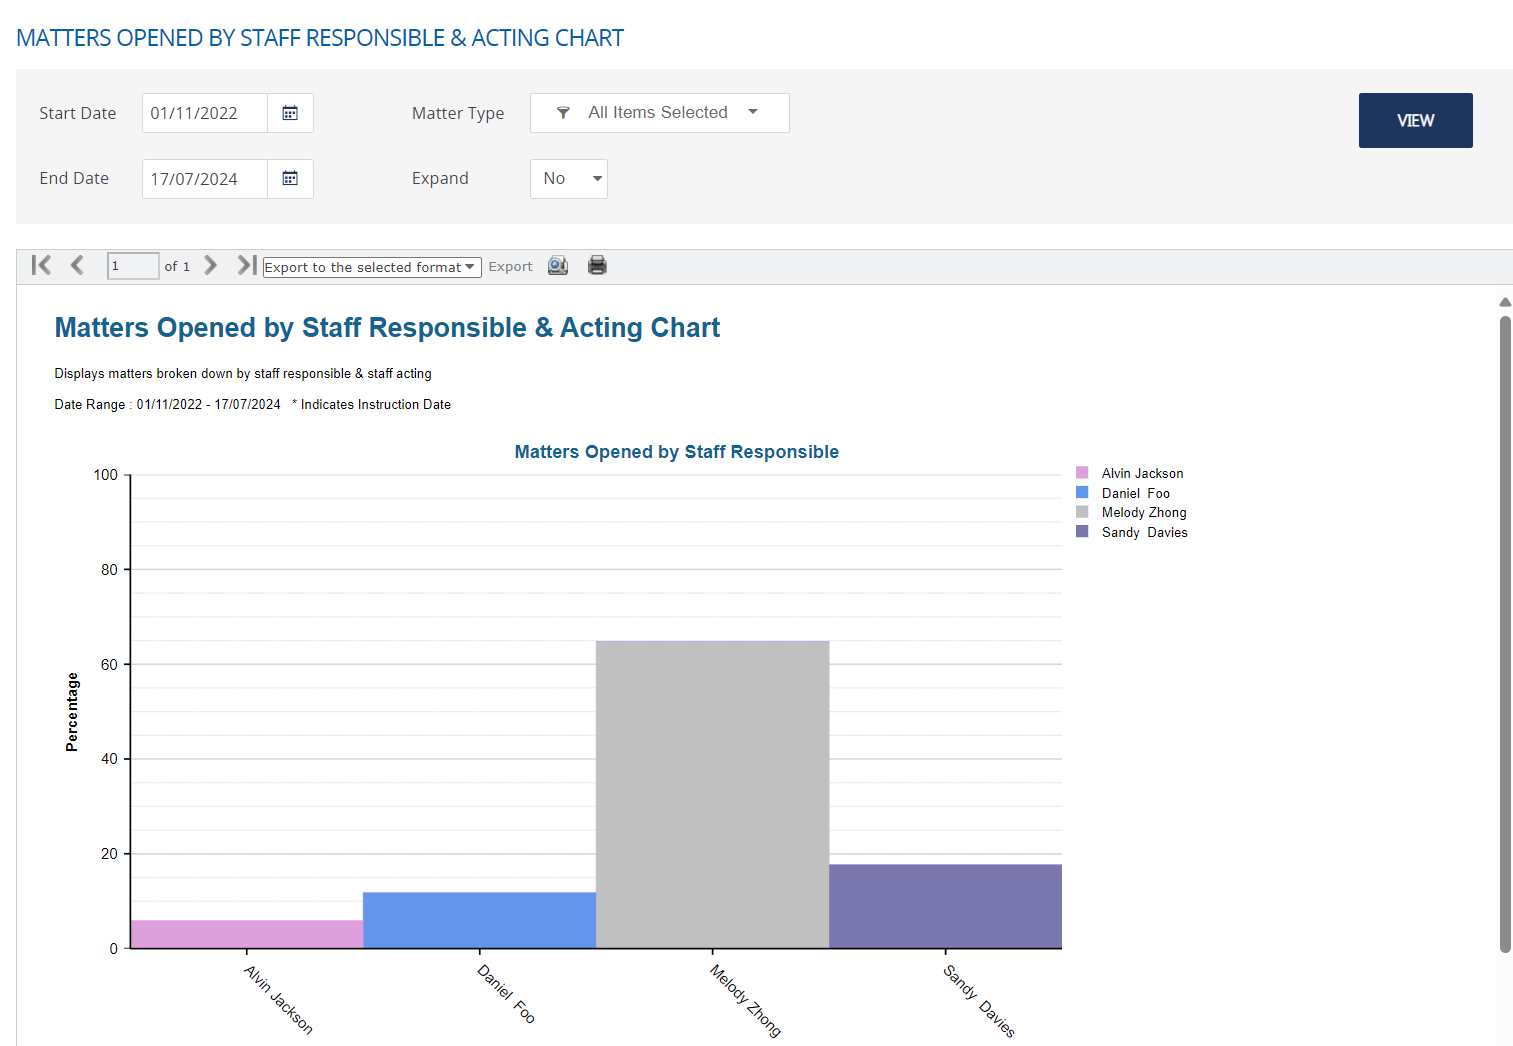This screenshot has height=1046, width=1513.
Task: Click the page number input field
Action: 132,265
